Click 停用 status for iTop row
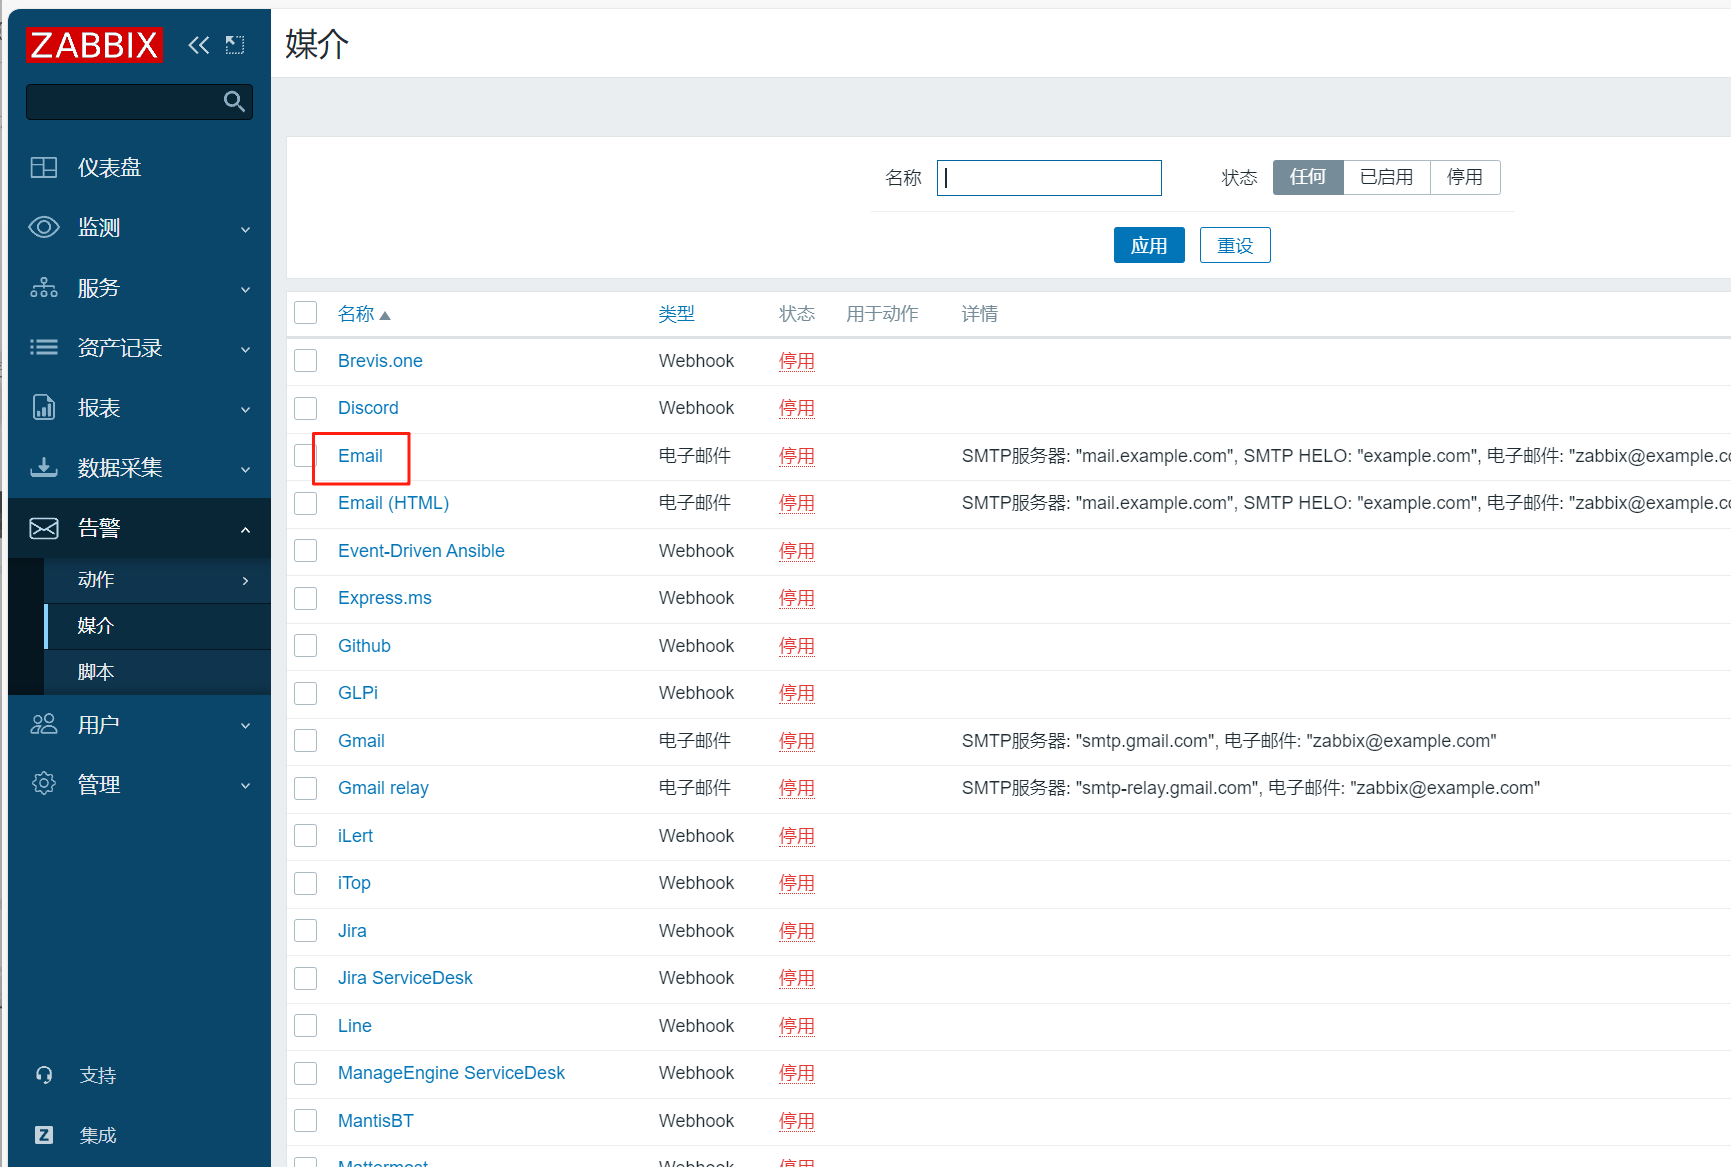 tap(797, 883)
